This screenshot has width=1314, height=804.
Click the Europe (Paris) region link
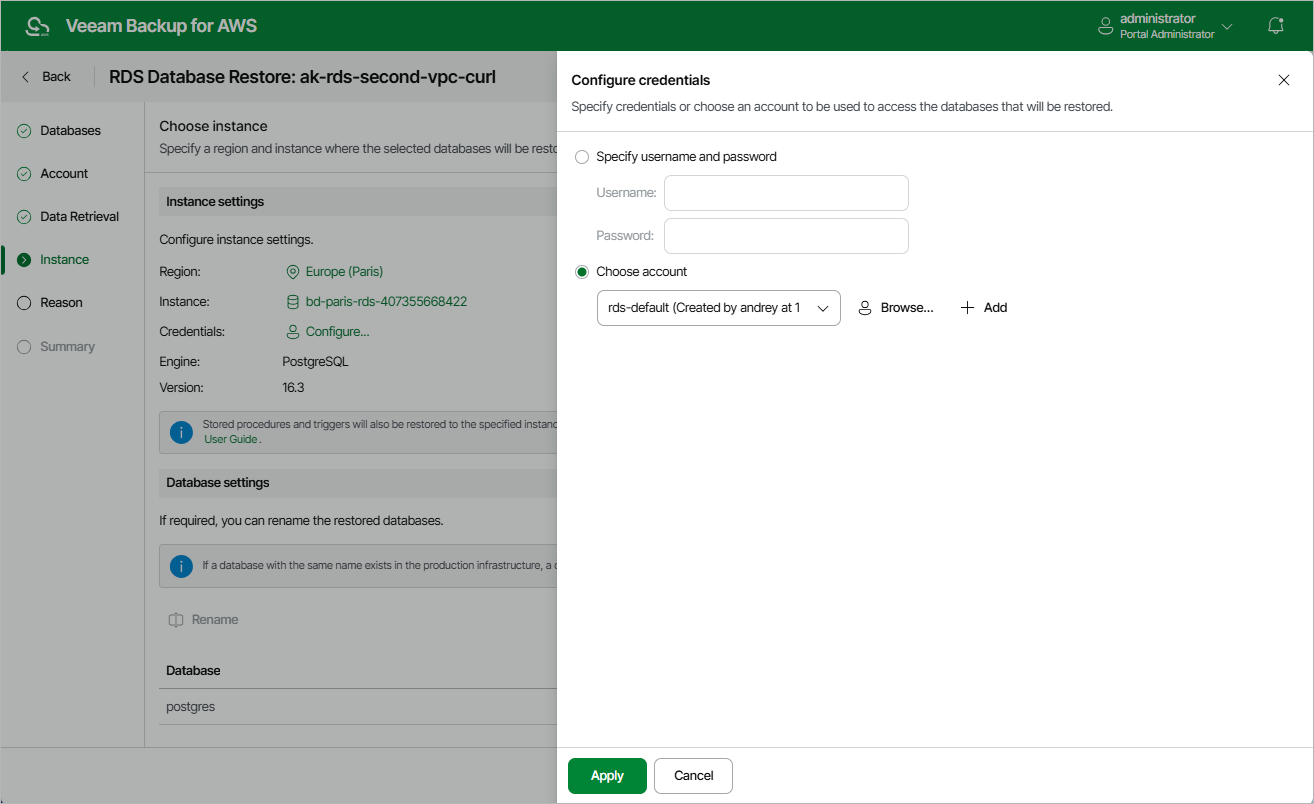click(x=344, y=272)
